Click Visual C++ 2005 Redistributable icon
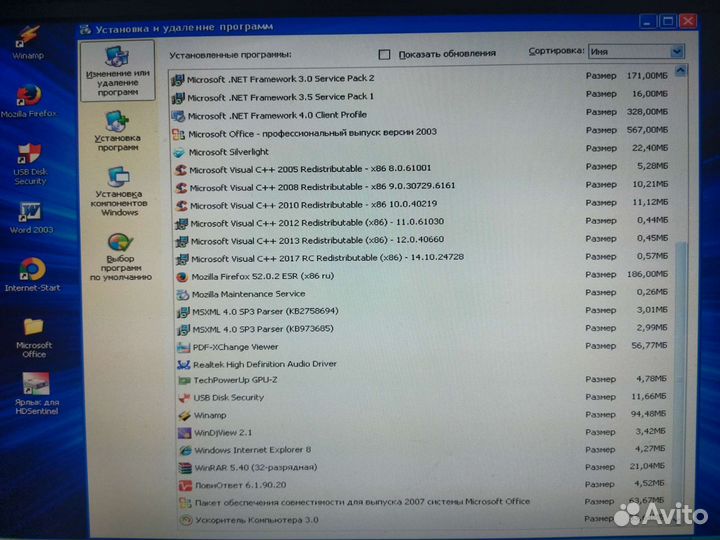Viewport: 720px width, 540px height. click(x=180, y=170)
